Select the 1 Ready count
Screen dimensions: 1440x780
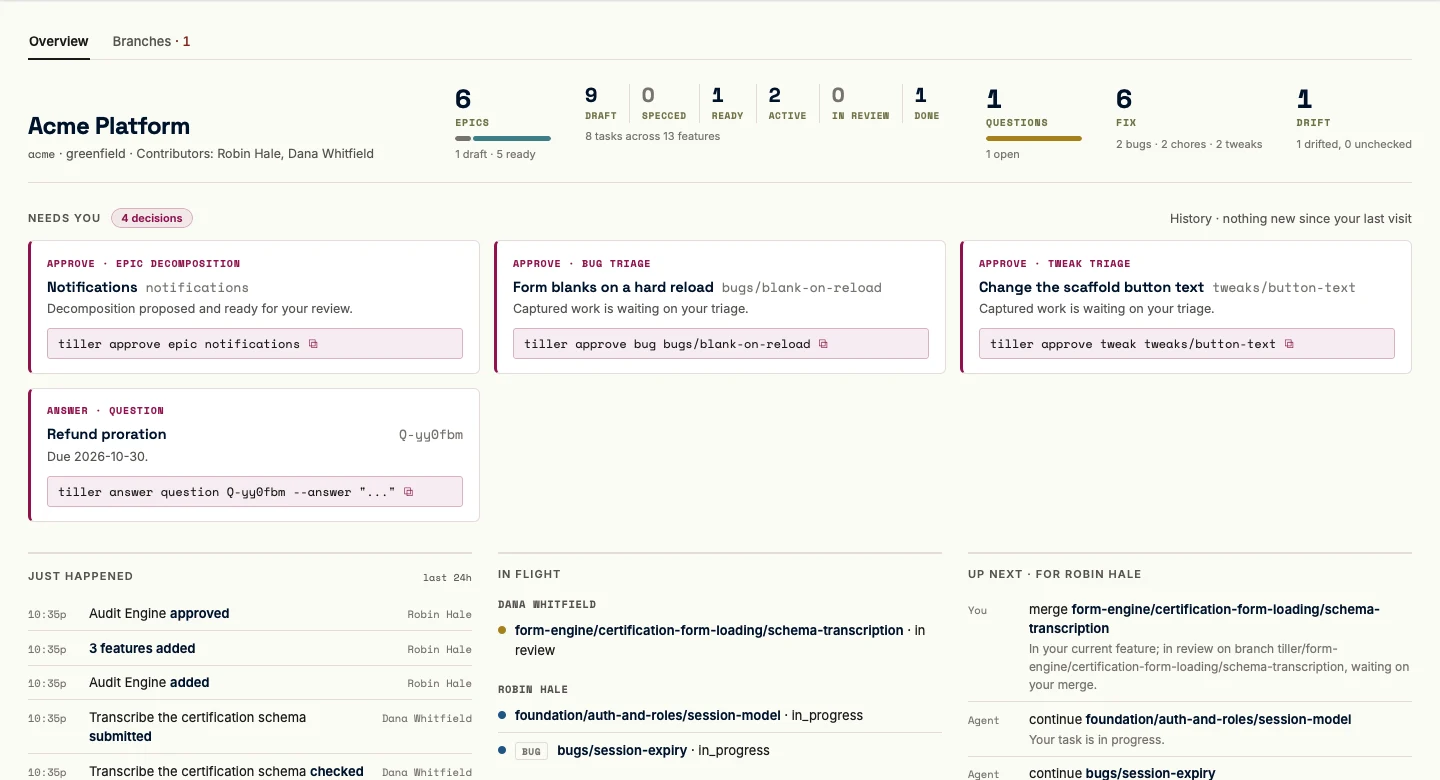tap(727, 103)
